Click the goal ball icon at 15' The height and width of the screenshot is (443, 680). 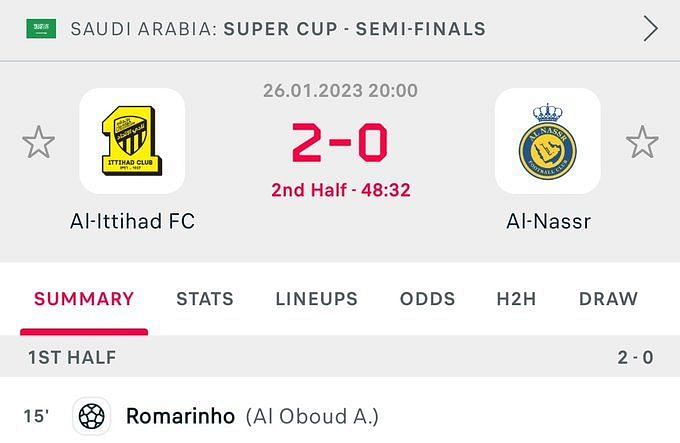point(92,416)
